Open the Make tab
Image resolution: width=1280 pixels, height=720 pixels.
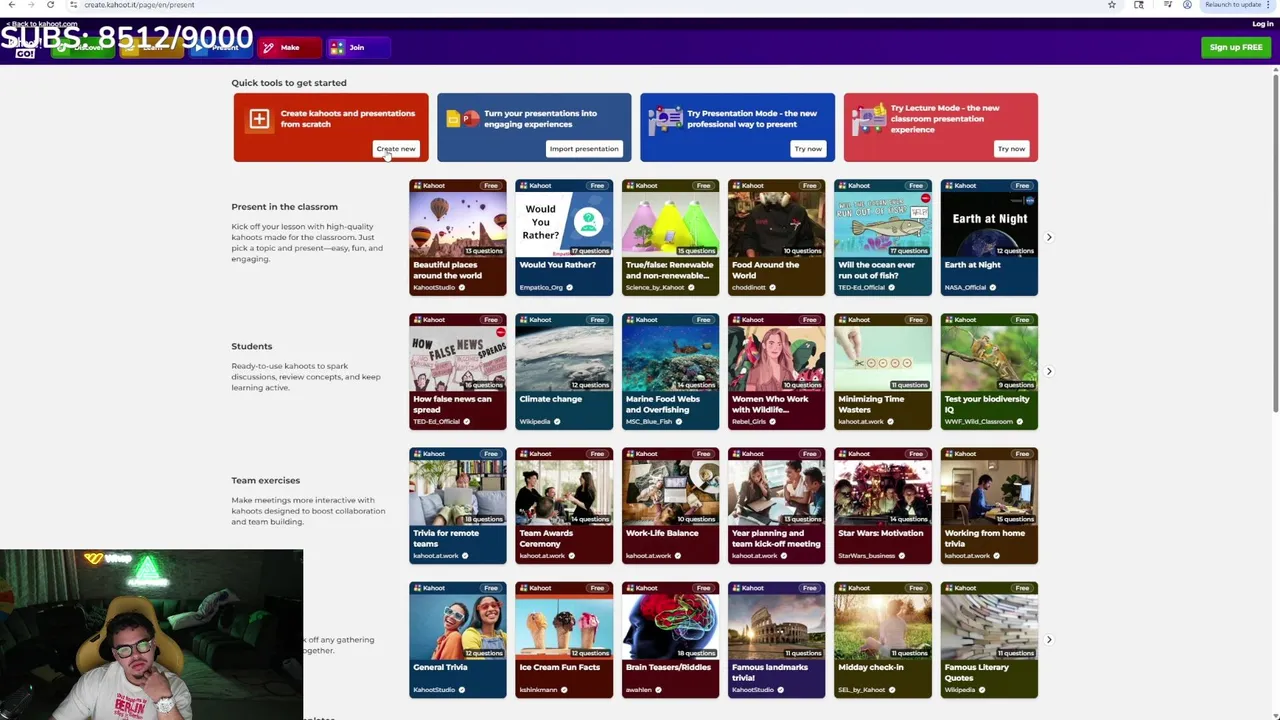click(x=288, y=47)
